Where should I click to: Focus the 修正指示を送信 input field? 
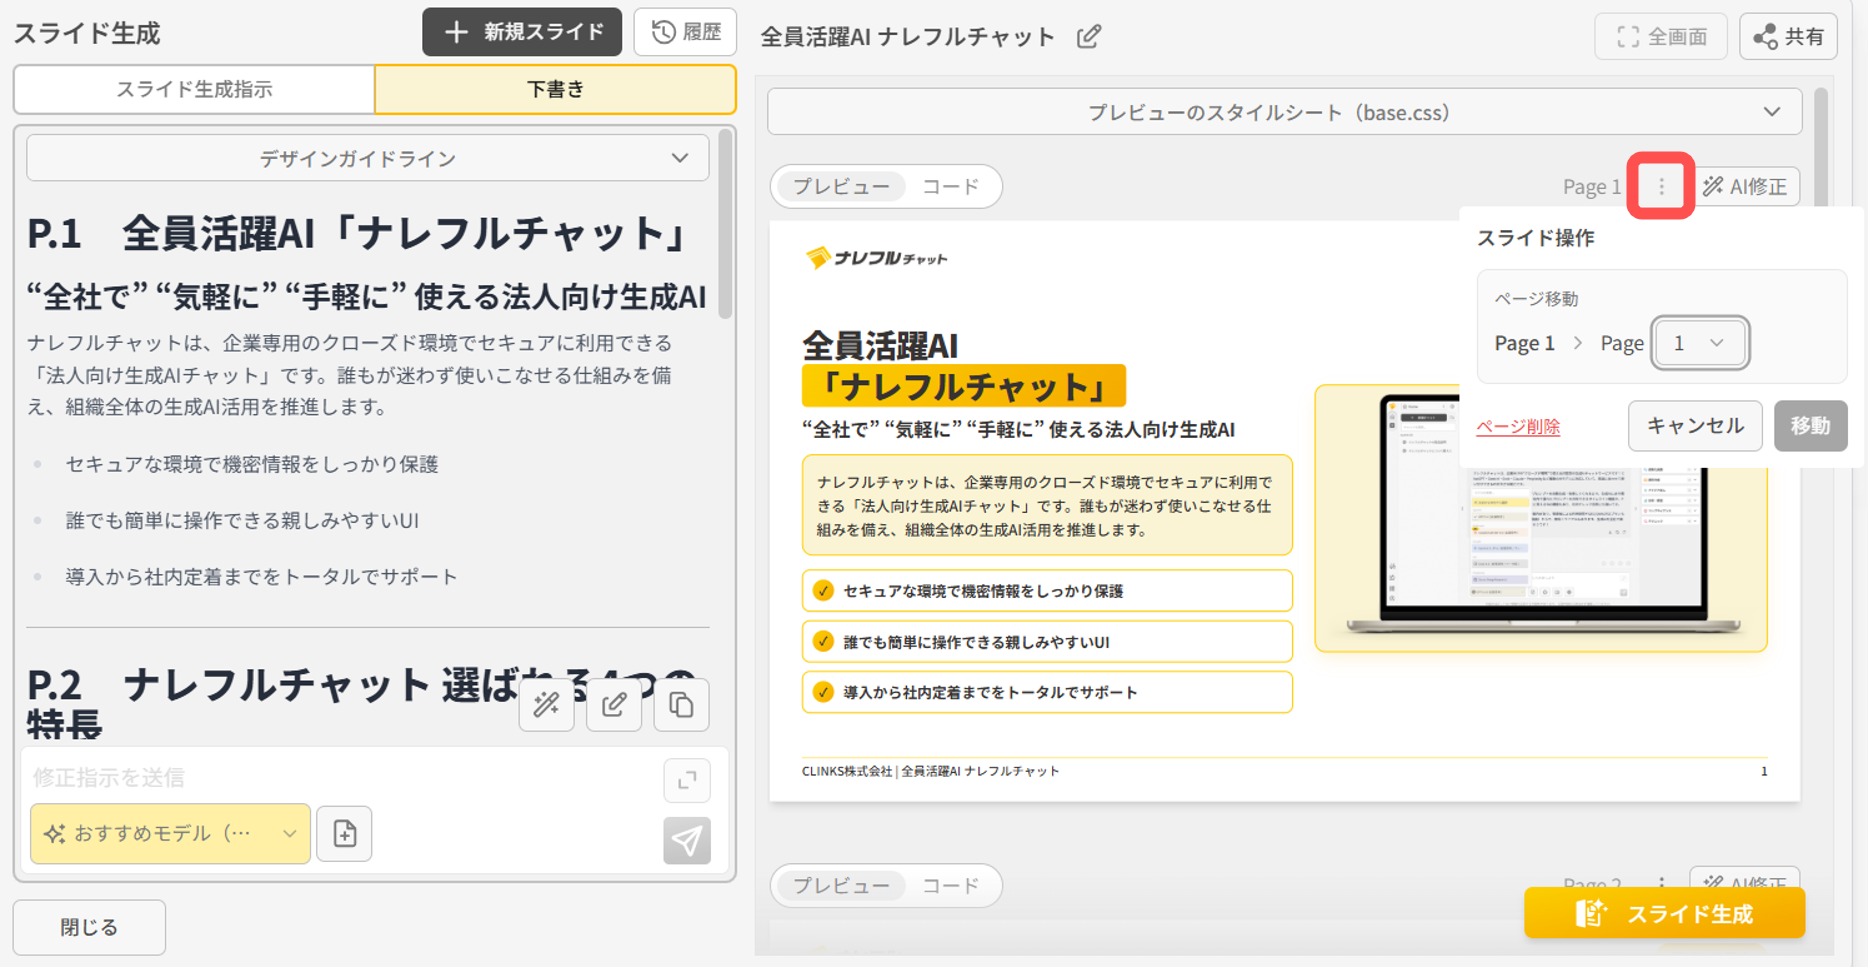[340, 777]
